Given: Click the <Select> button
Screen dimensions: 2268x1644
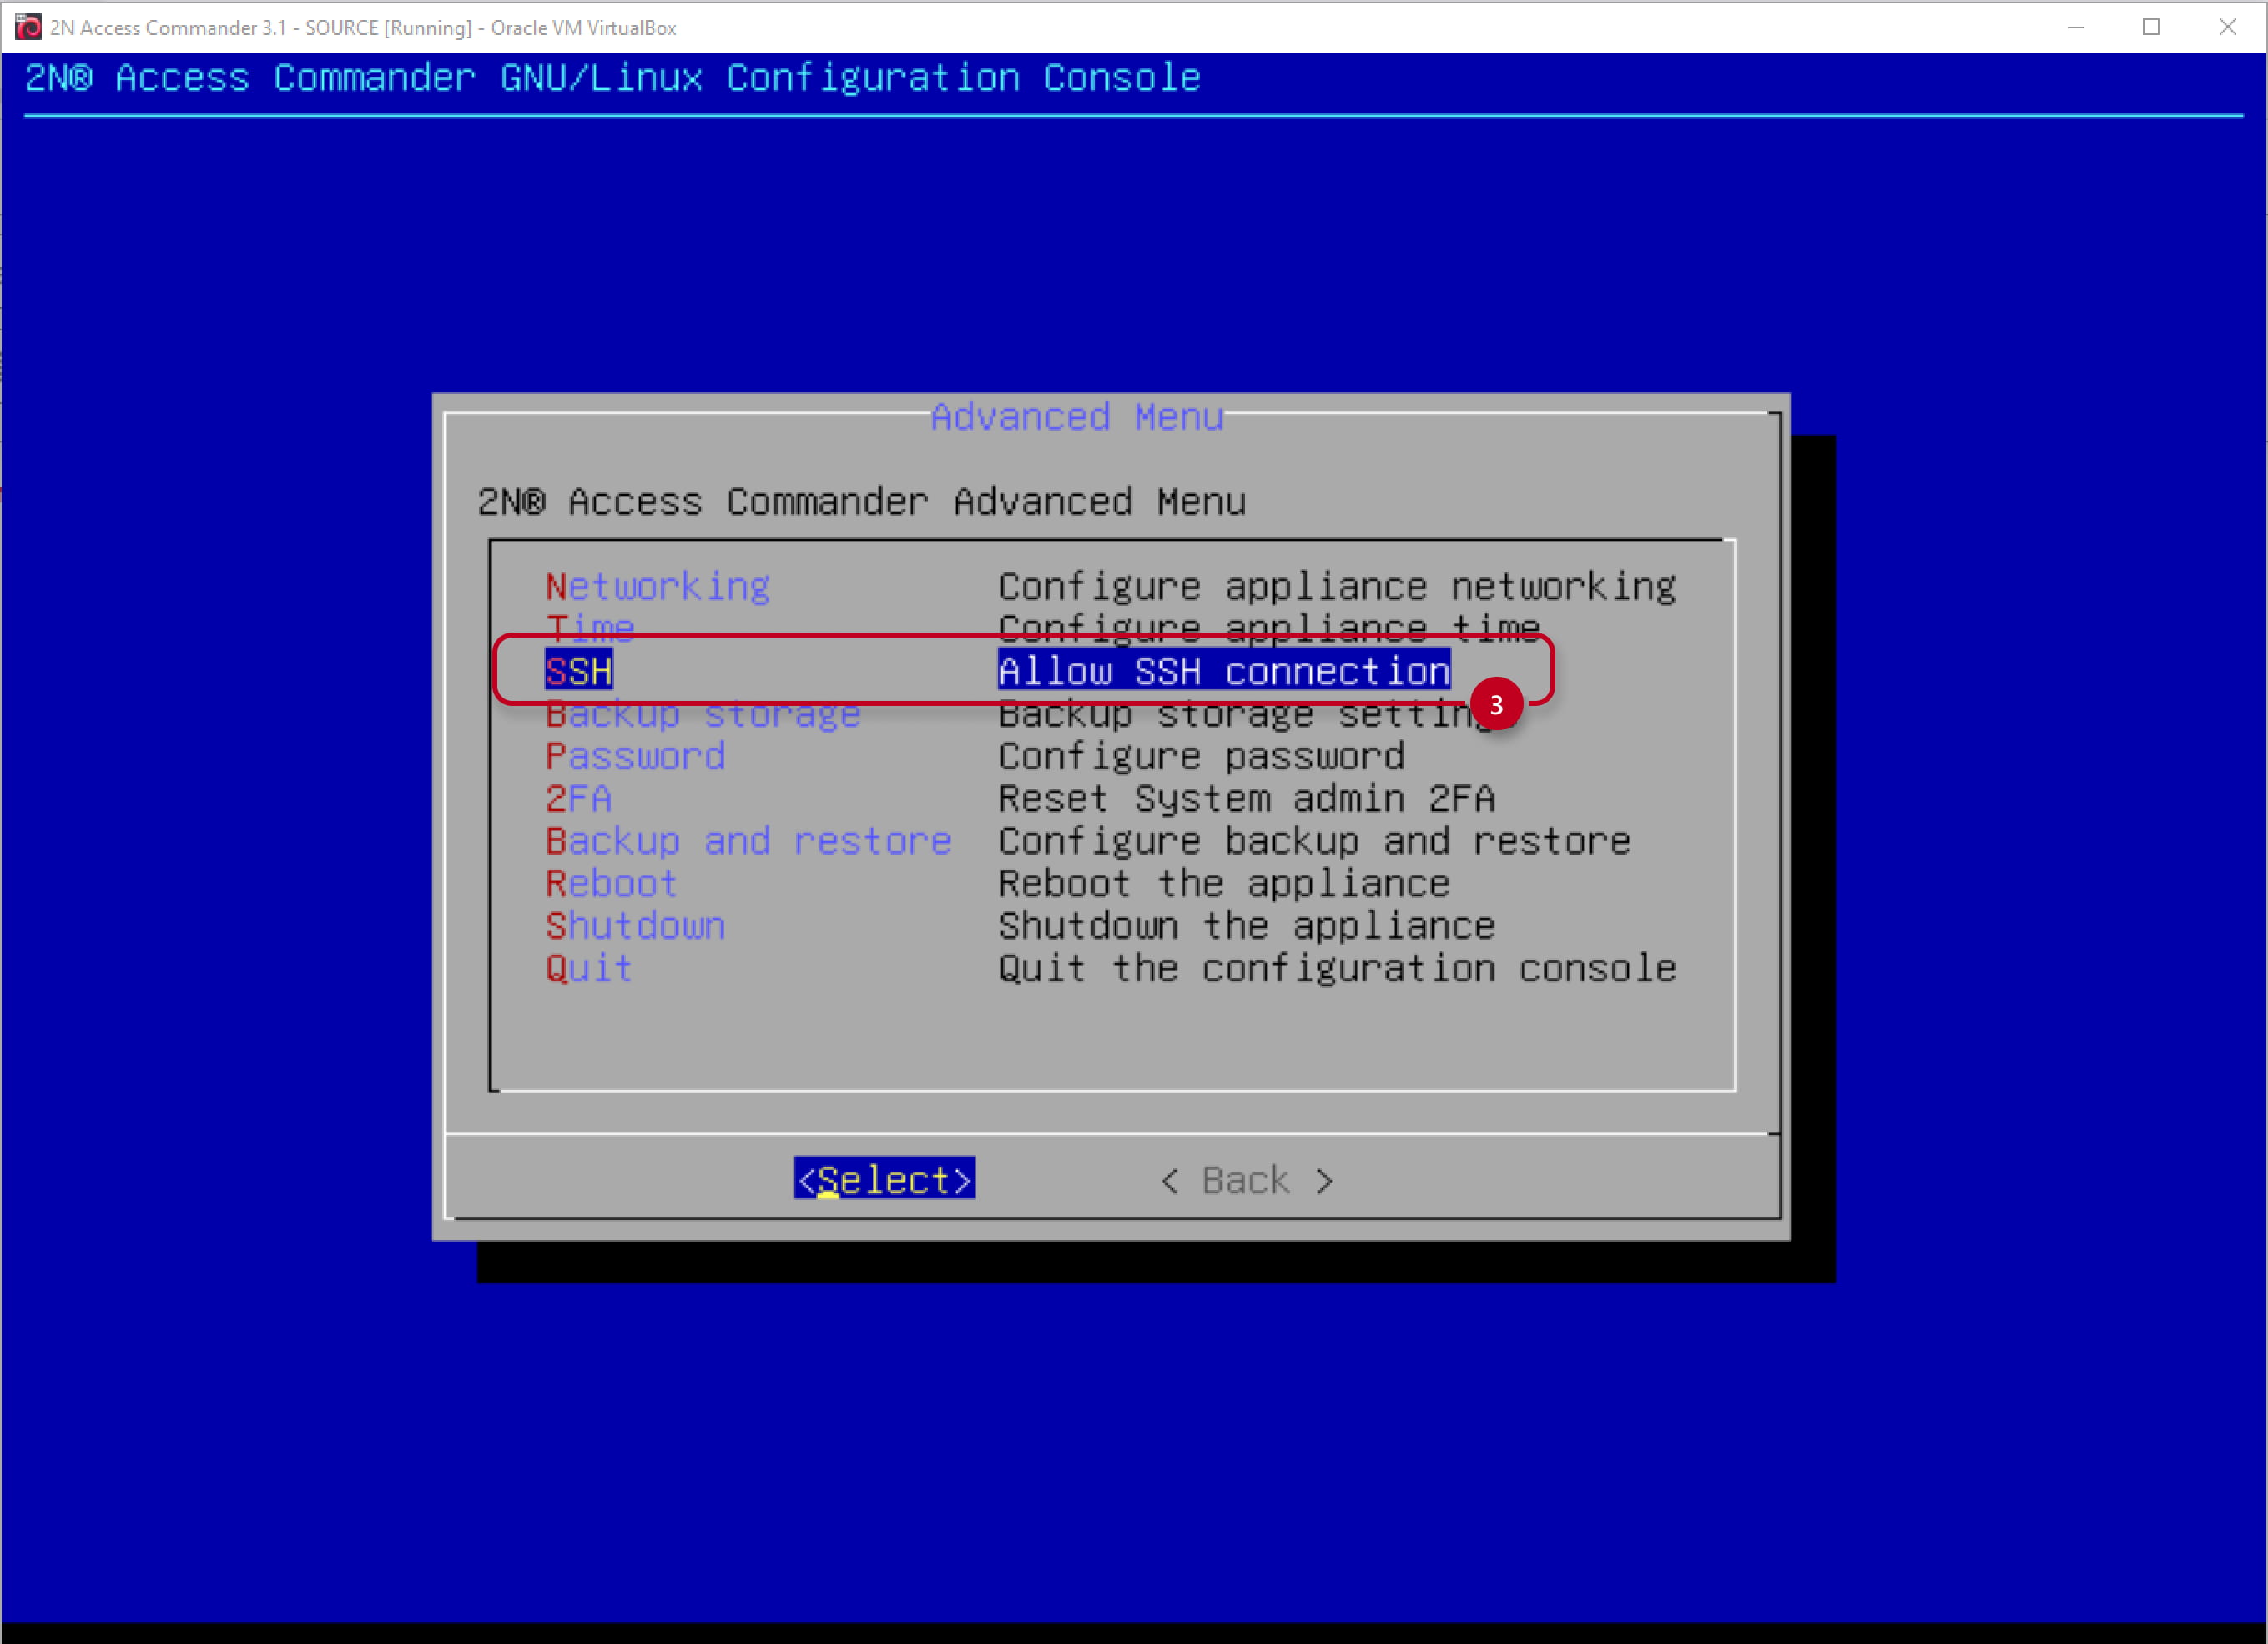Looking at the screenshot, I should click(x=884, y=1180).
